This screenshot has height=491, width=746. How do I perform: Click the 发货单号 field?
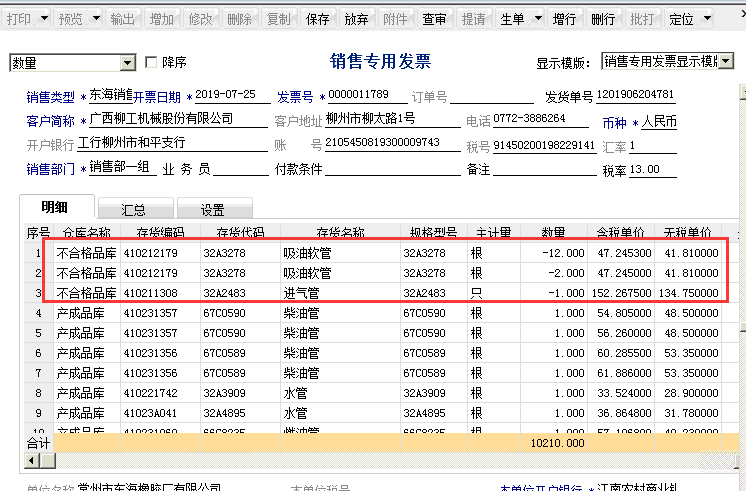(635, 95)
